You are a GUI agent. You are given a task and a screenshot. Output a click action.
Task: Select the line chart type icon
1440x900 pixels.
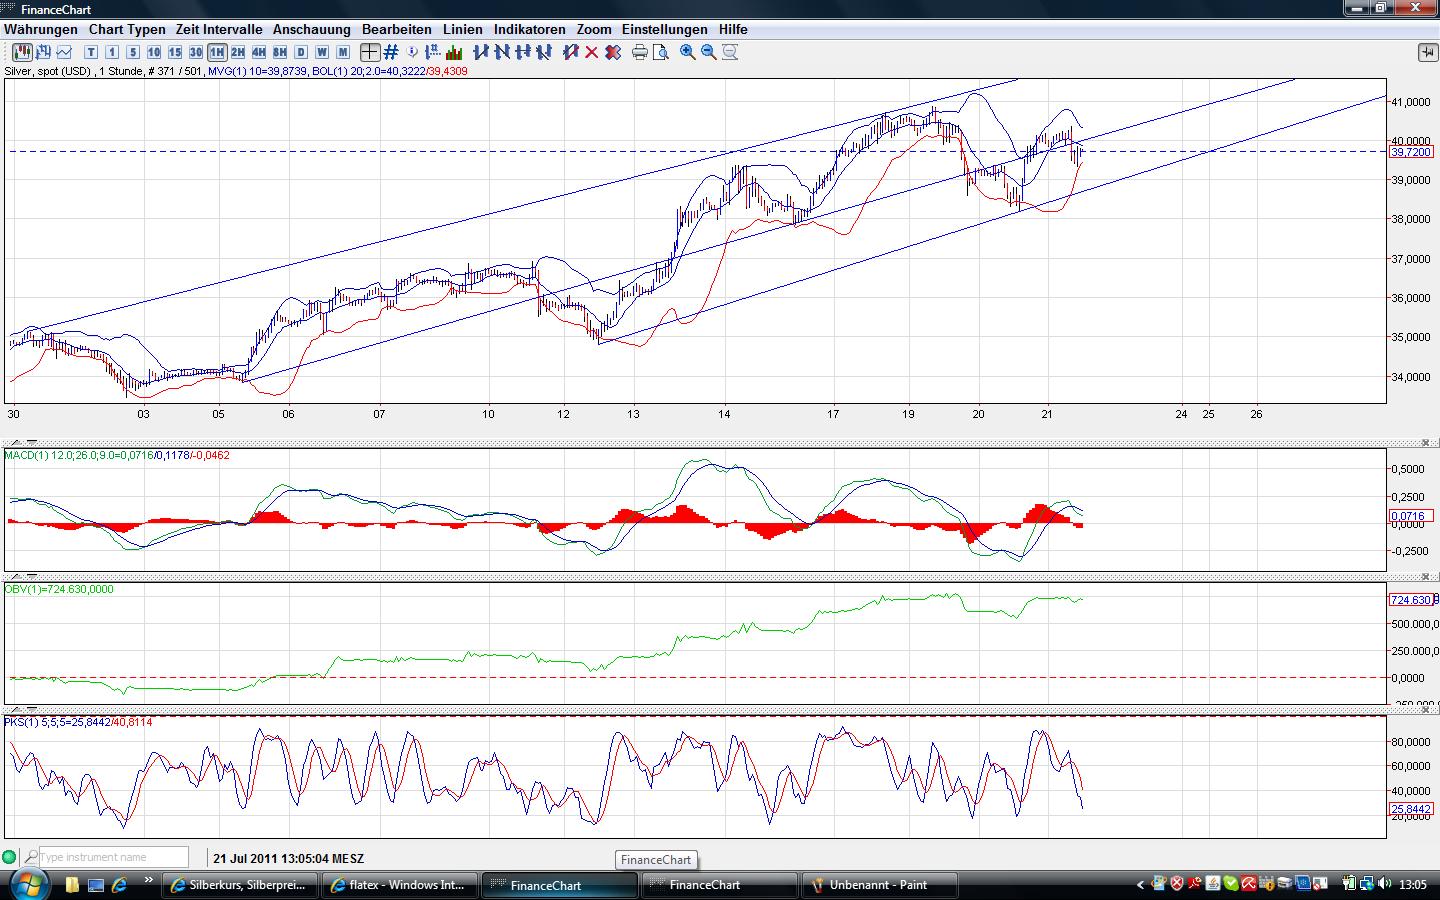pos(65,52)
